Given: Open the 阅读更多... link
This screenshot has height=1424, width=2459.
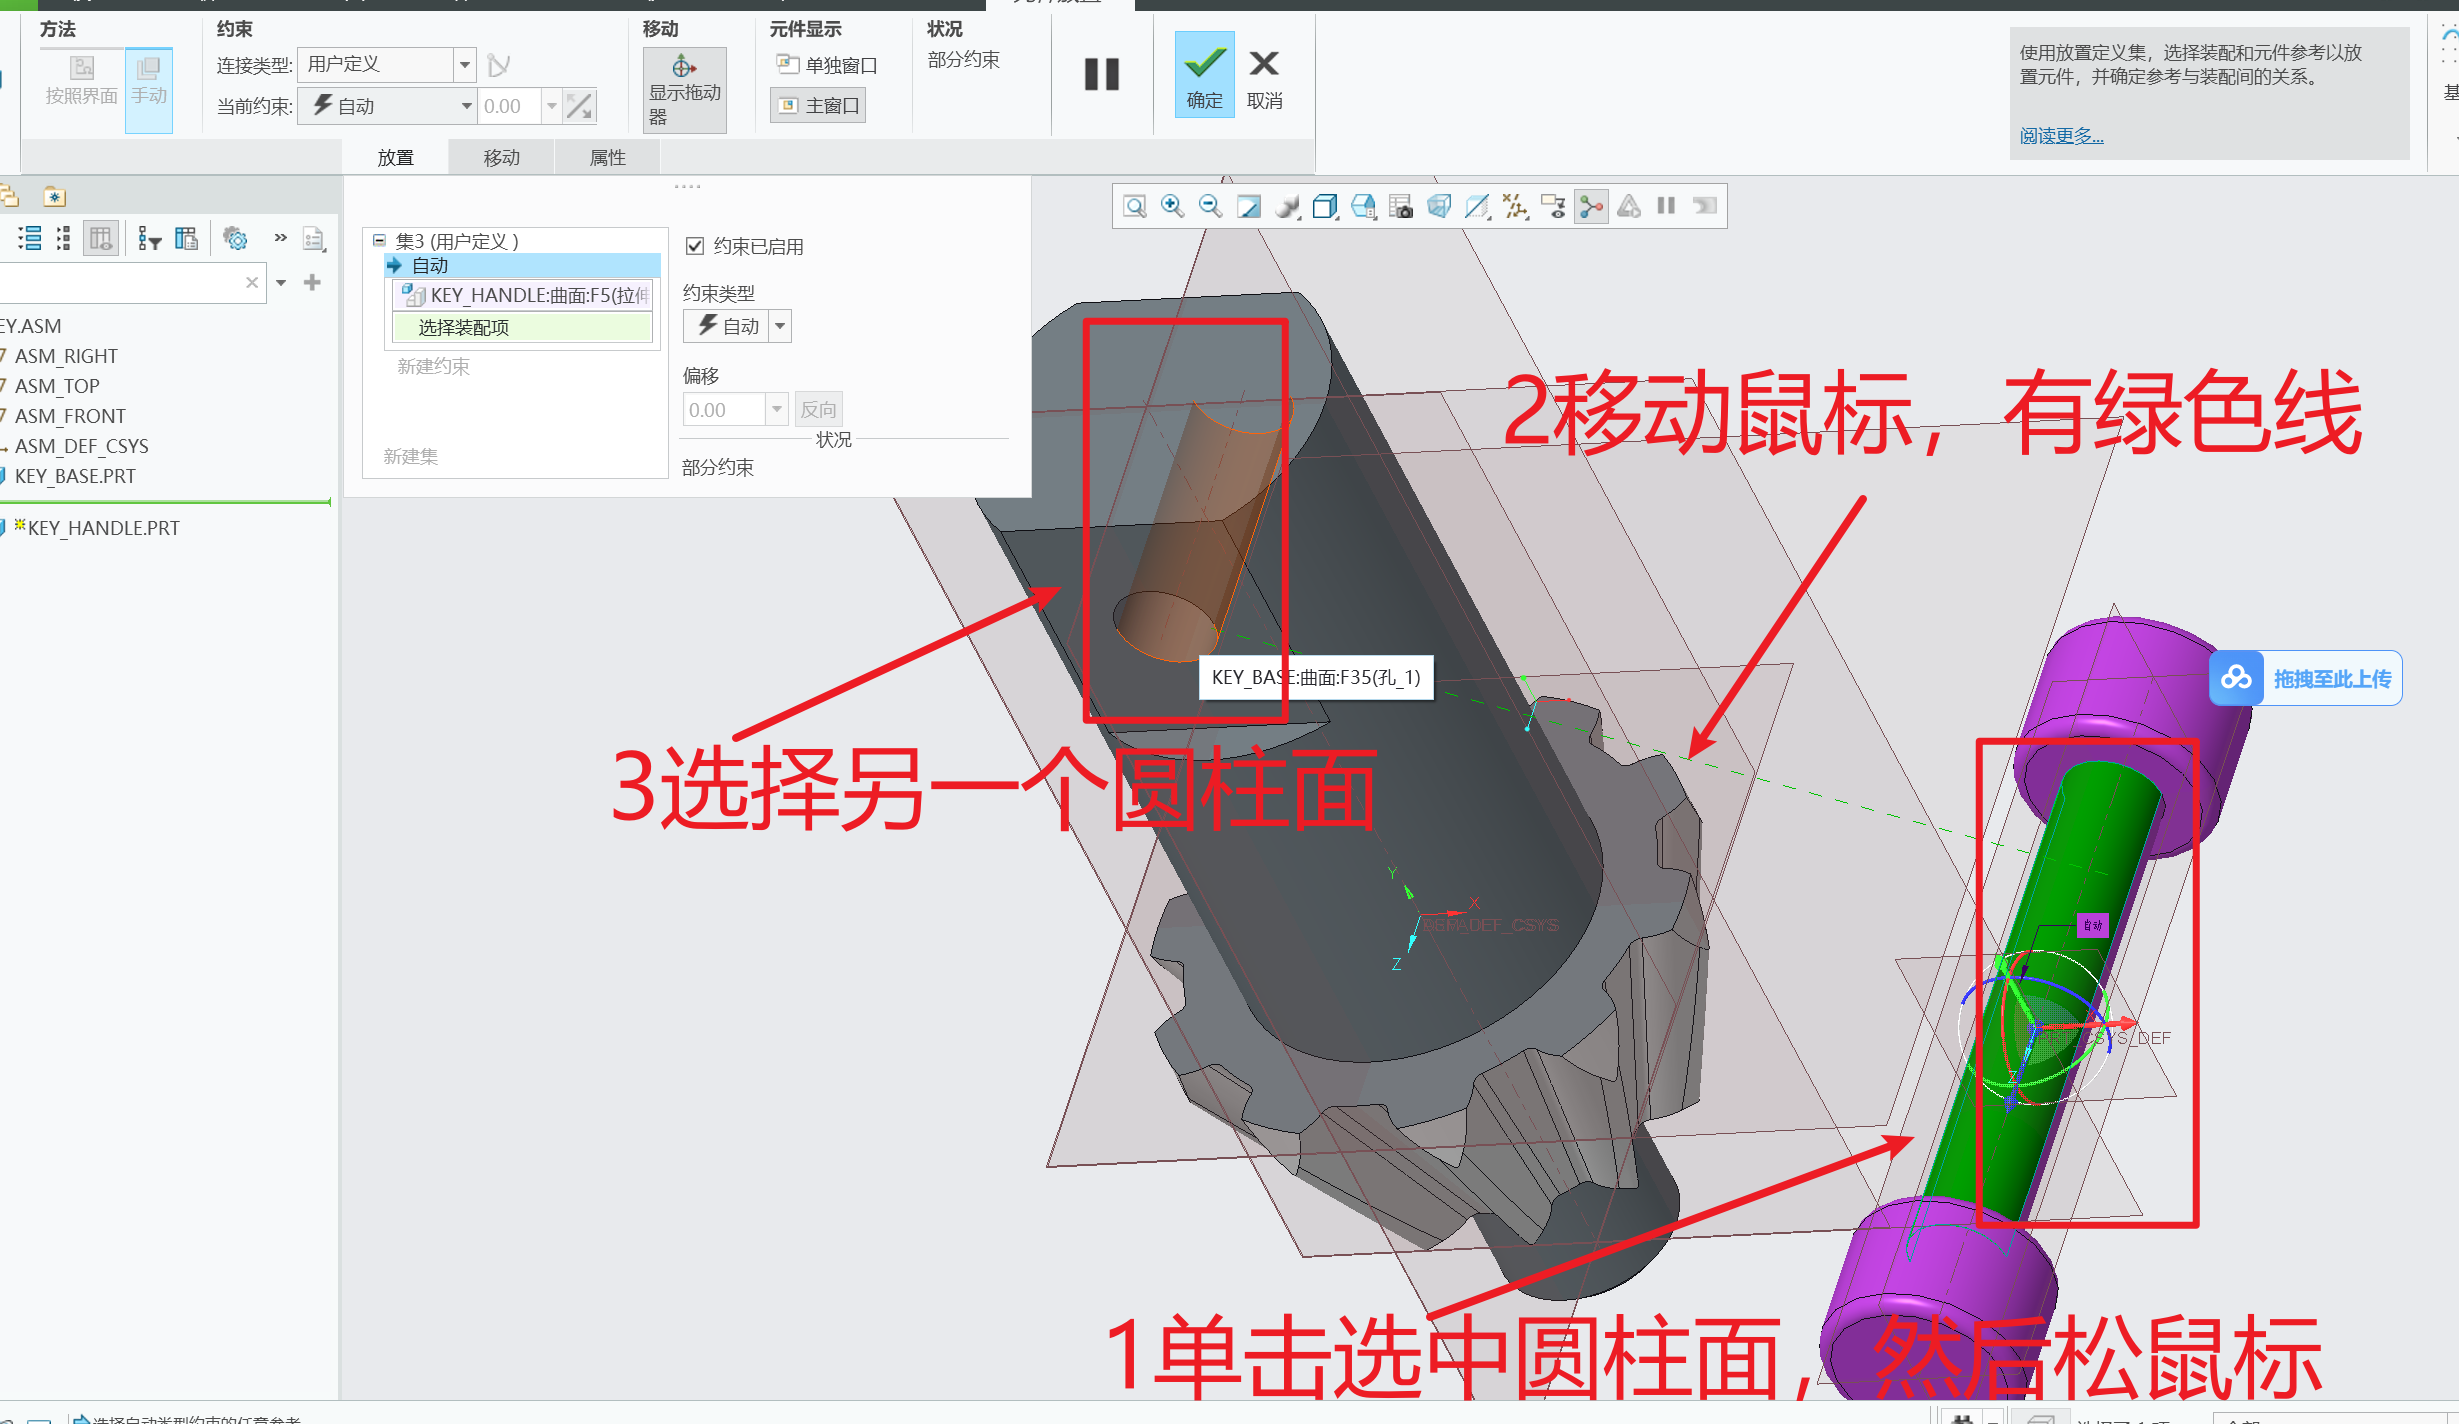Looking at the screenshot, I should click(2061, 136).
